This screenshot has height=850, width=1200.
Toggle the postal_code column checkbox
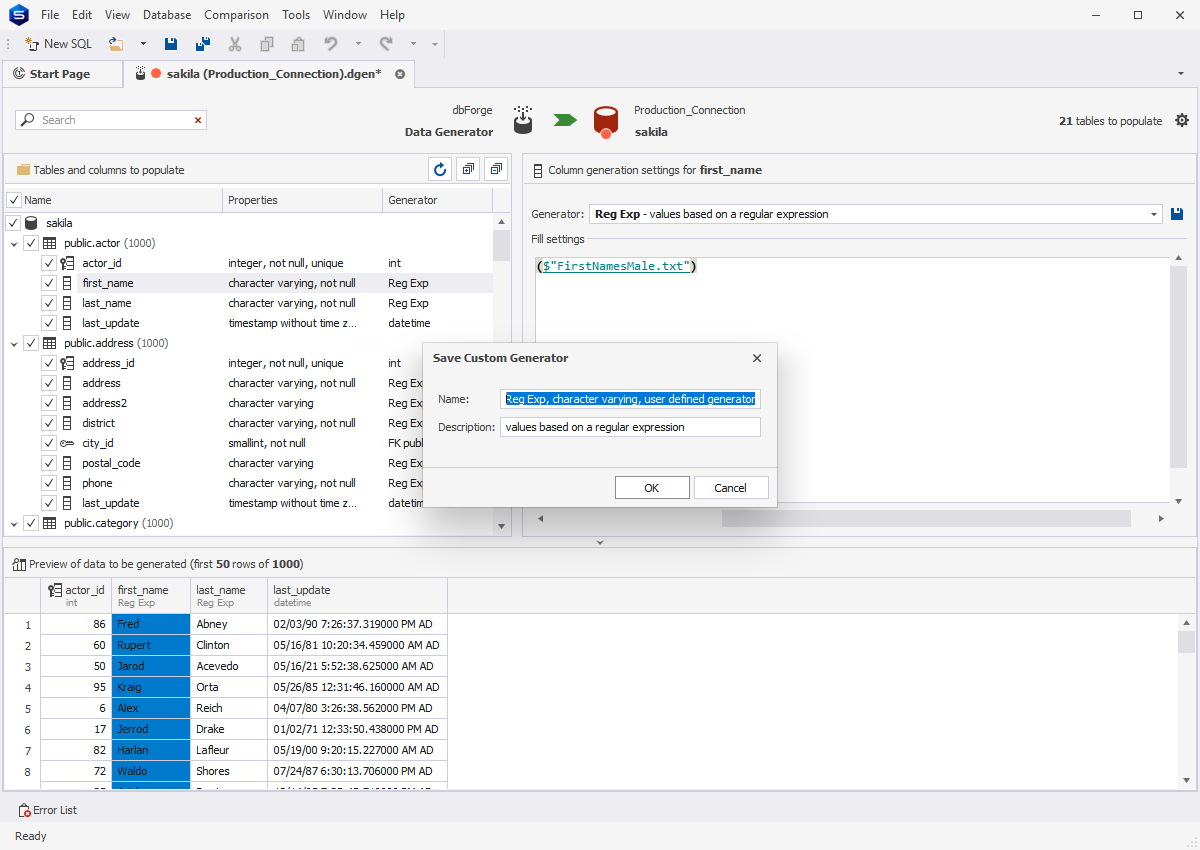pos(49,463)
